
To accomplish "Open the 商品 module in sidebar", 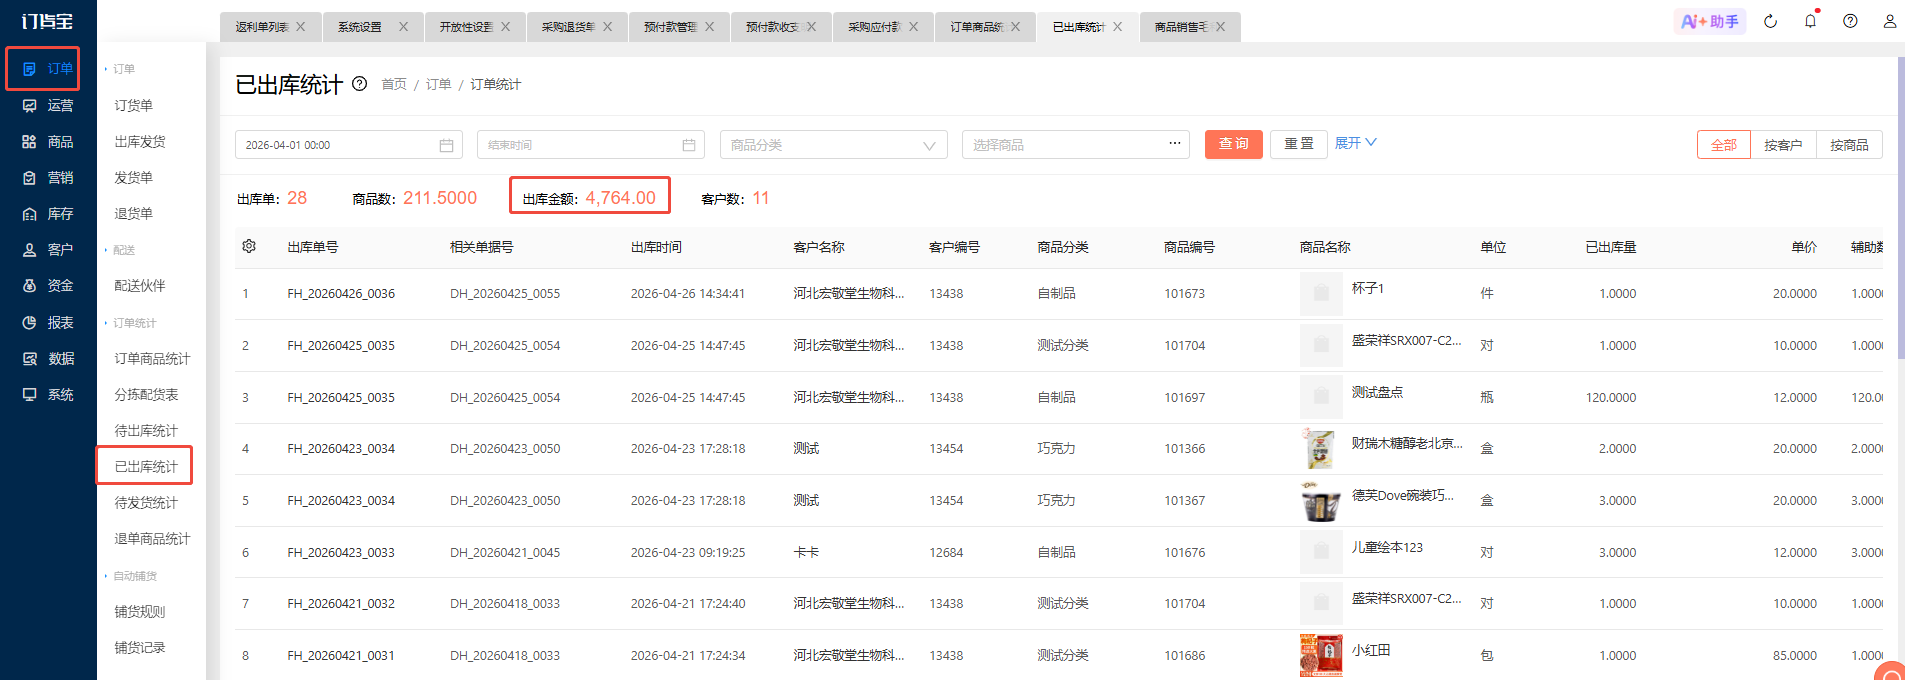I will click(48, 142).
